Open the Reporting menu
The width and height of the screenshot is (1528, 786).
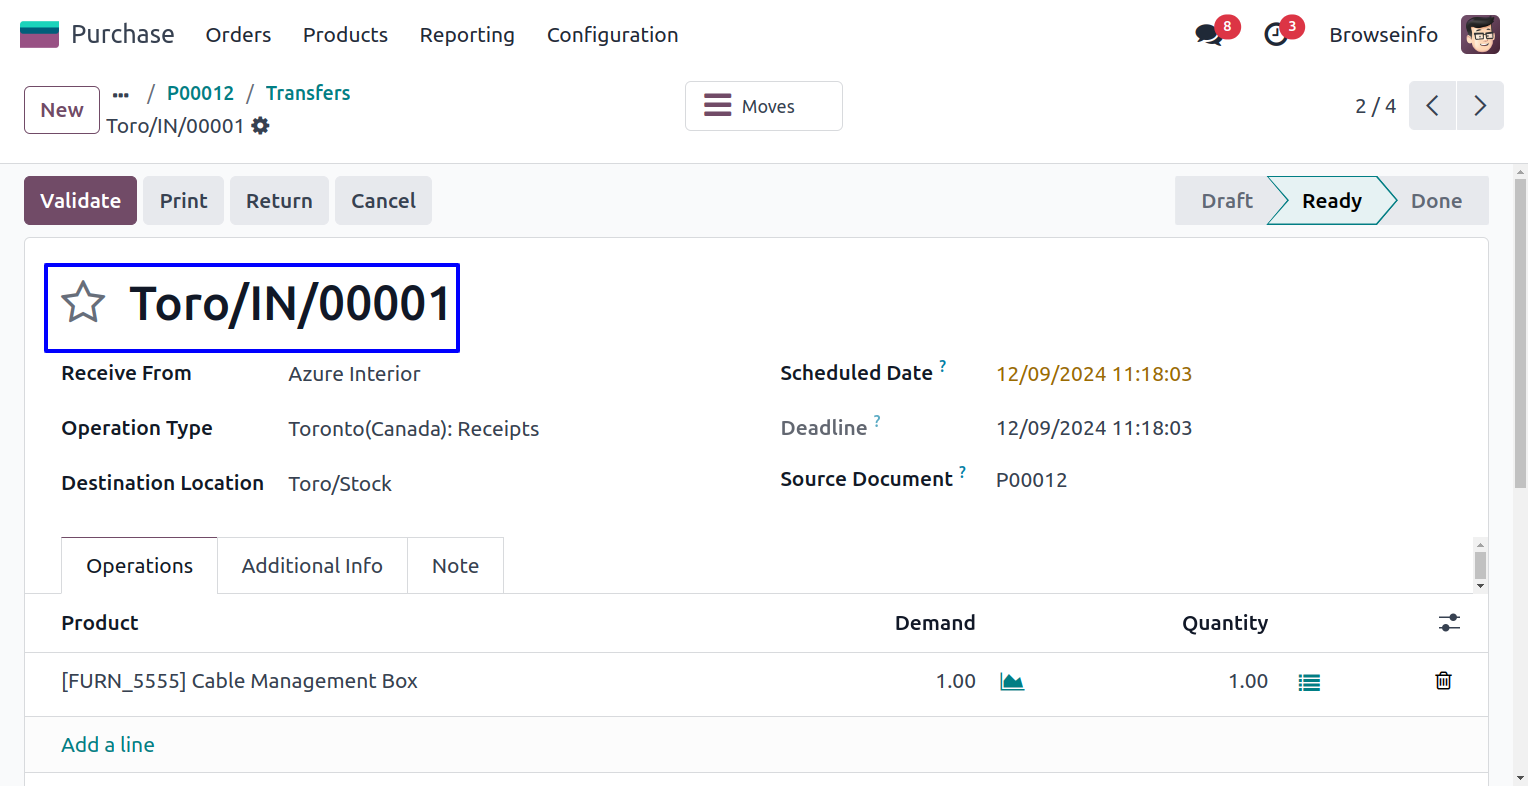pos(467,35)
